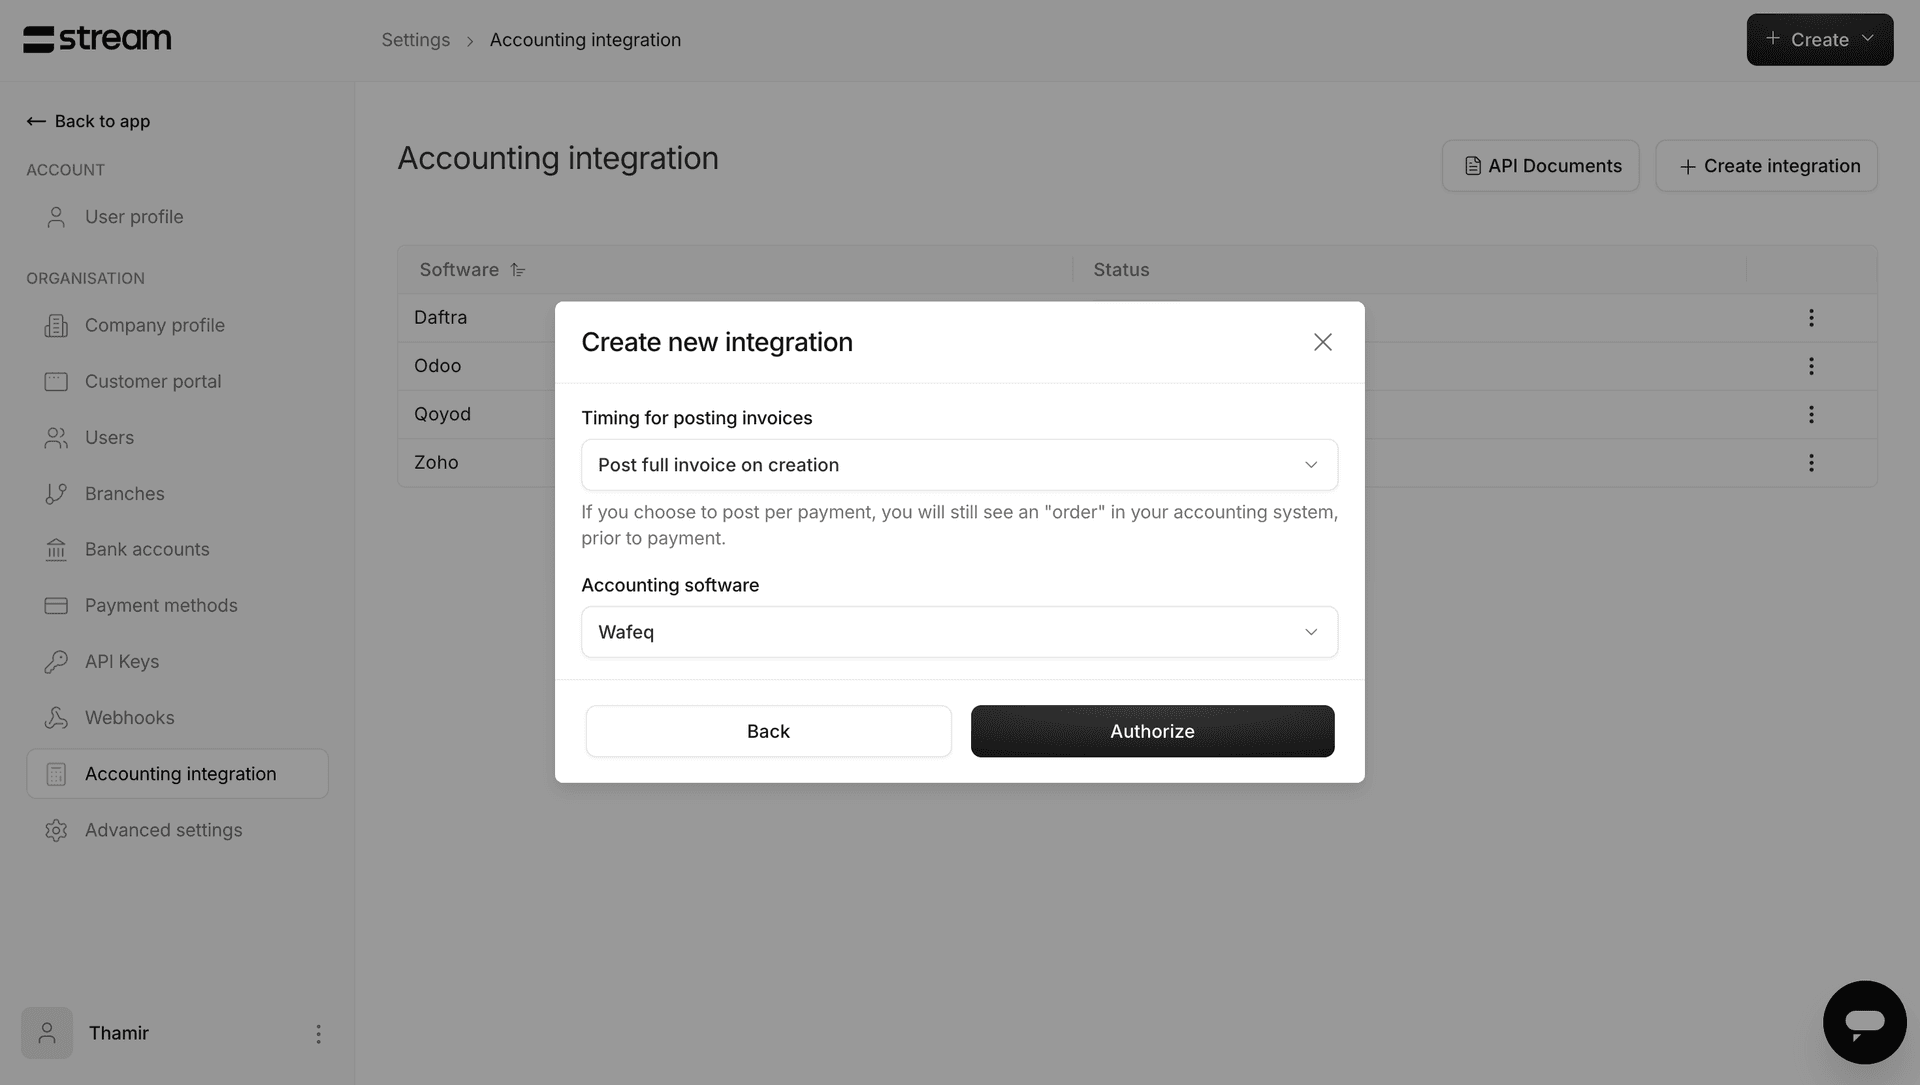
Task: Open the Create dropdown in the header
Action: pos(1819,40)
